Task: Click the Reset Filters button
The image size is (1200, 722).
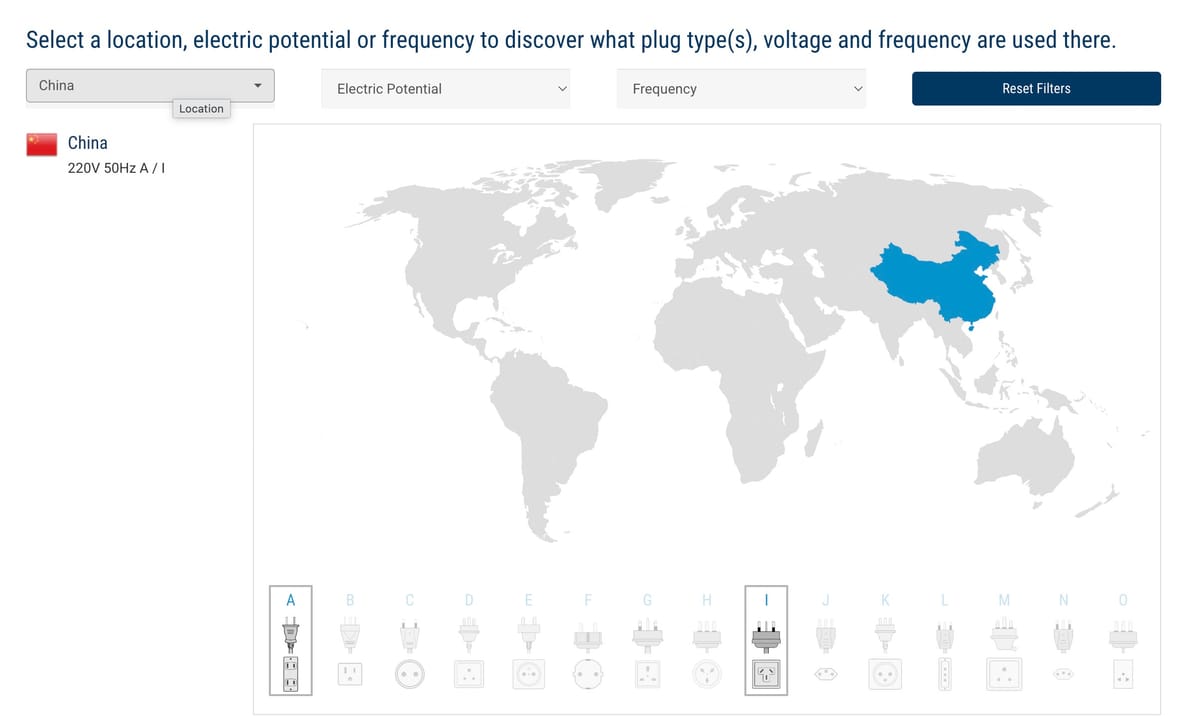Action: click(1036, 89)
